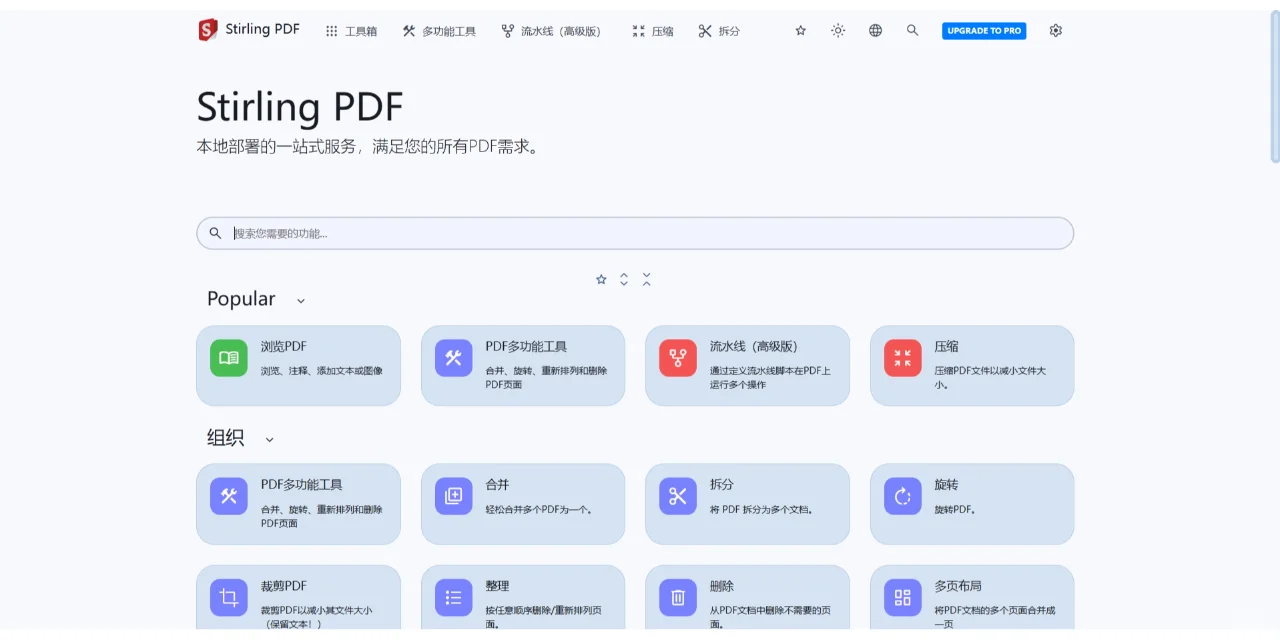Click the Stirling PDF logo icon
The width and height of the screenshot is (1280, 640).
point(207,30)
